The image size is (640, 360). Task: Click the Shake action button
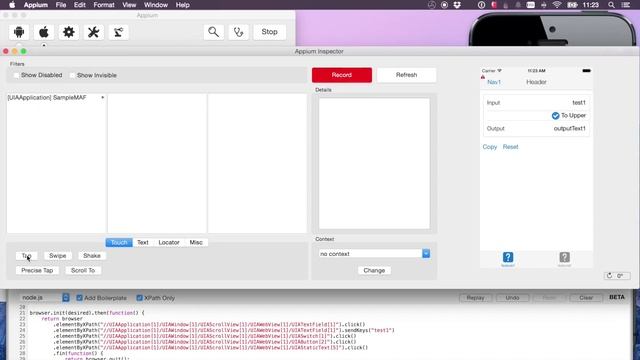(92, 256)
